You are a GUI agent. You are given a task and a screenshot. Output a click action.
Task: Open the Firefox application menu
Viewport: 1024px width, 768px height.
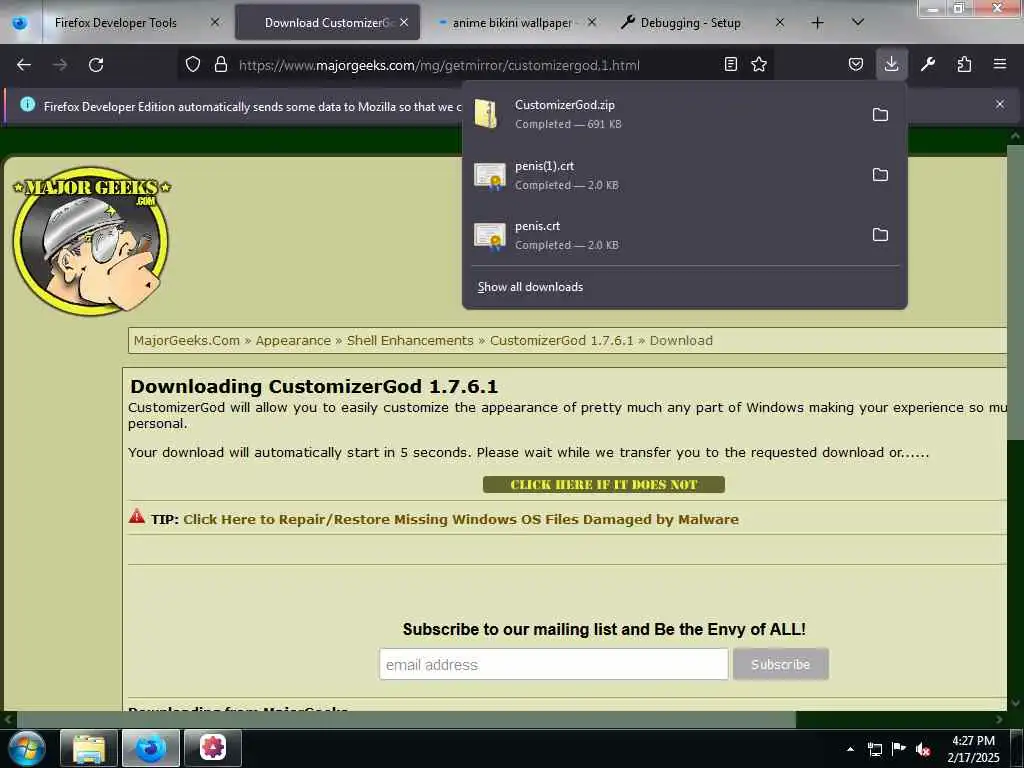pos(1000,64)
